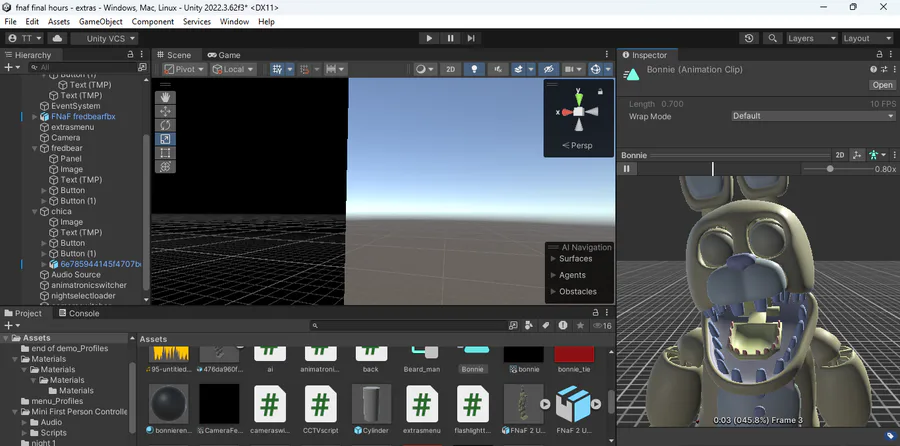
Task: Select the Hand view tool
Action: 165,97
